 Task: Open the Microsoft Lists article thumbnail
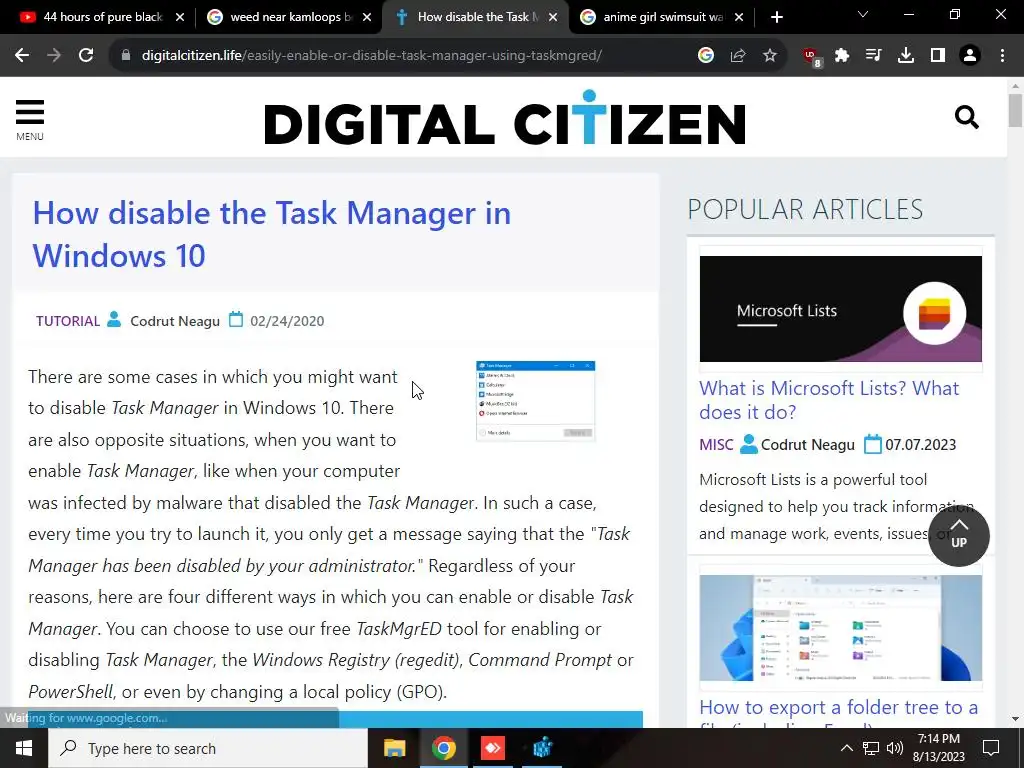840,309
